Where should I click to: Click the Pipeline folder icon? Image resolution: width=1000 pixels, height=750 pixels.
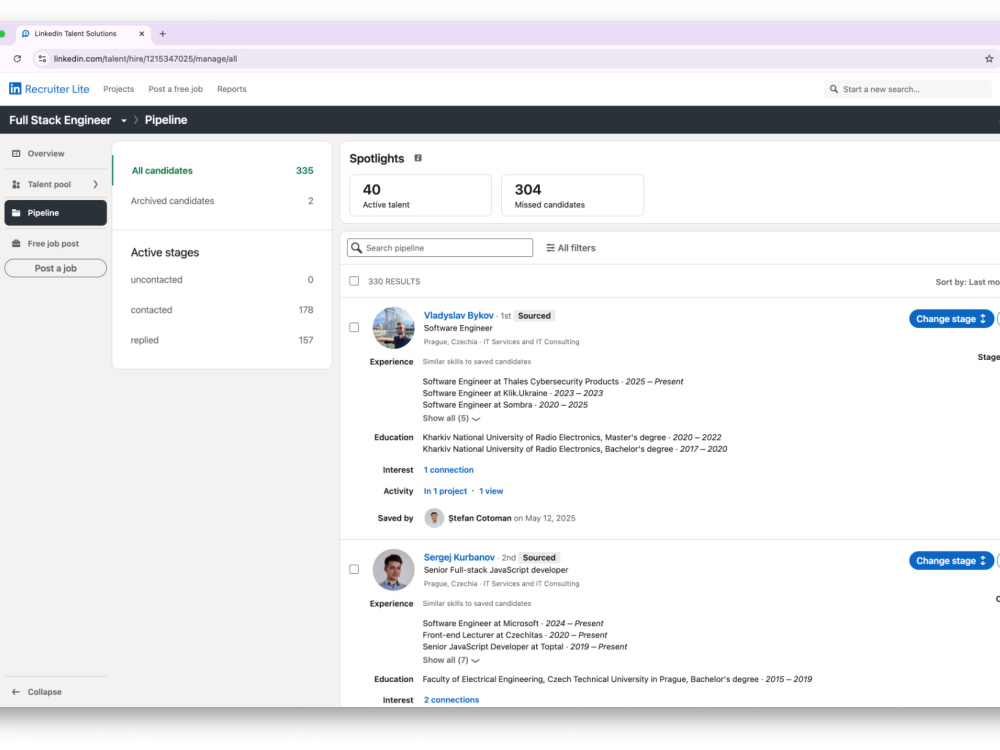click(16, 213)
